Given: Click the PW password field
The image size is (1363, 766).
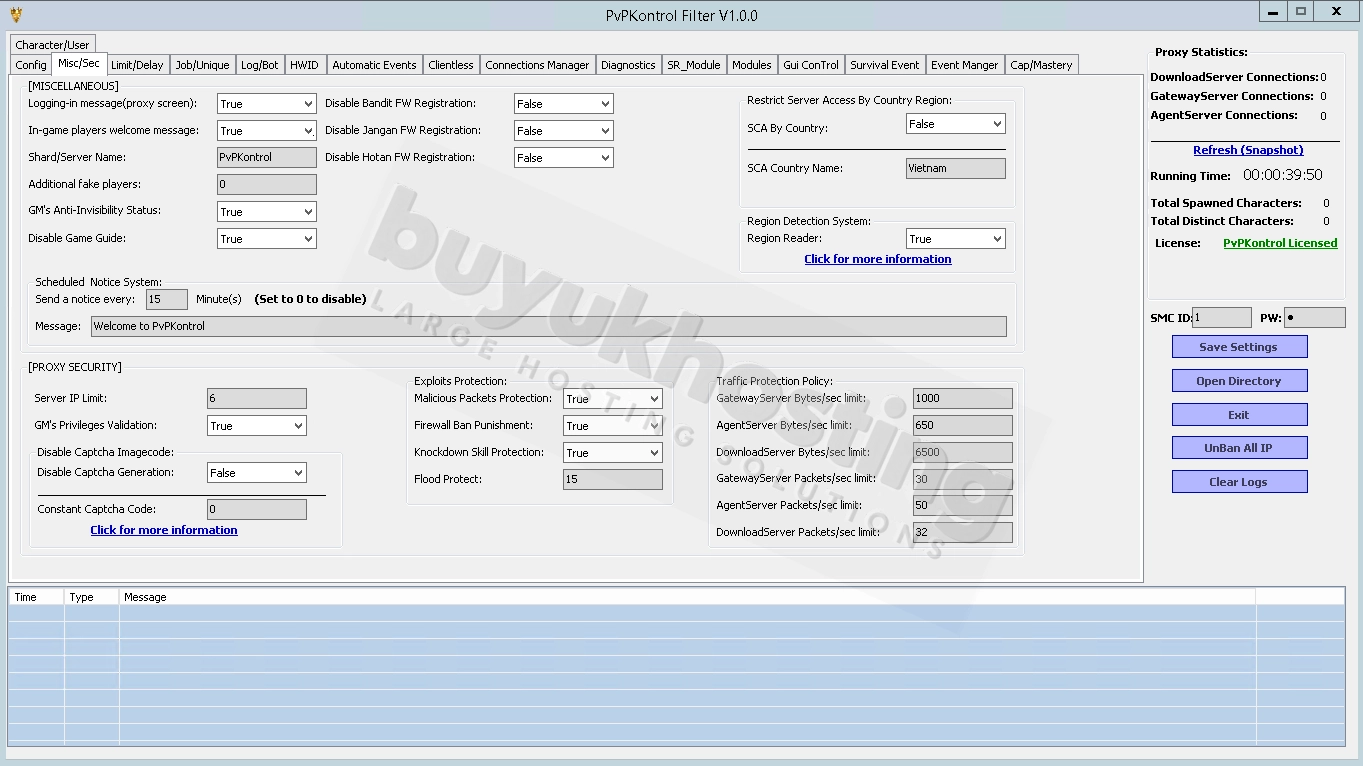Looking at the screenshot, I should [x=1314, y=318].
